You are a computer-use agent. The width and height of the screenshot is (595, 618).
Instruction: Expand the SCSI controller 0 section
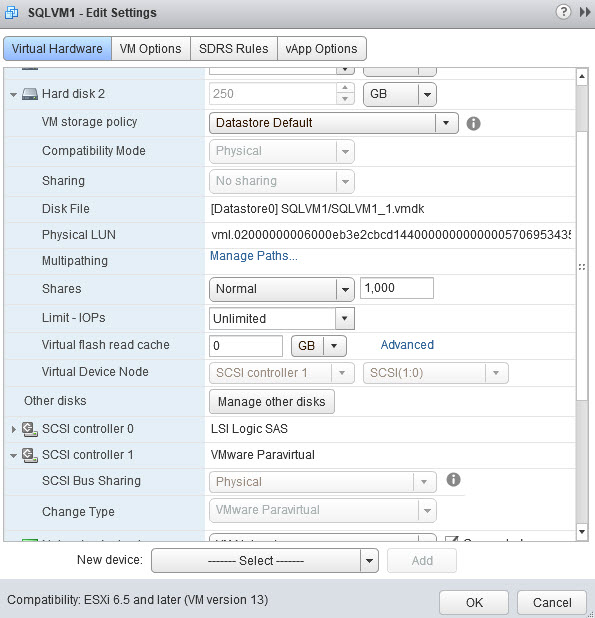(13, 429)
